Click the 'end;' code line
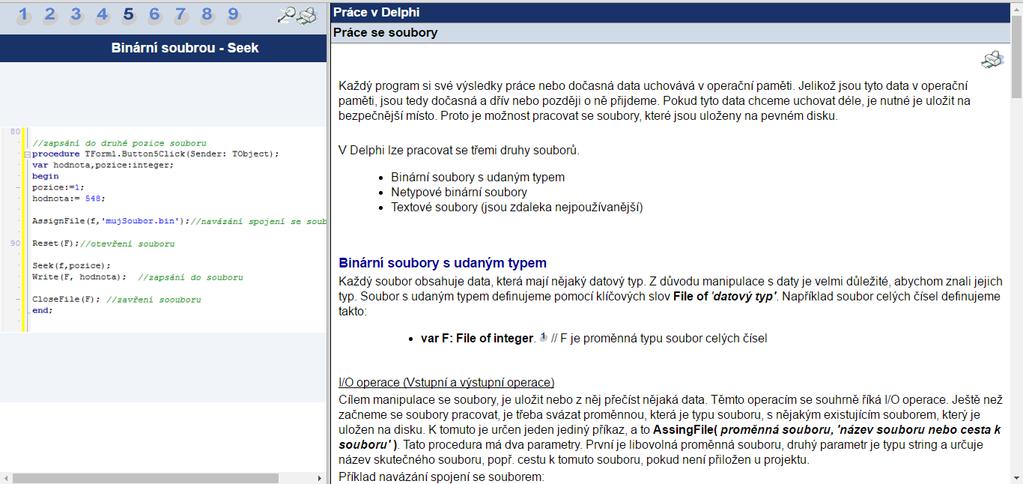 pyautogui.click(x=42, y=310)
